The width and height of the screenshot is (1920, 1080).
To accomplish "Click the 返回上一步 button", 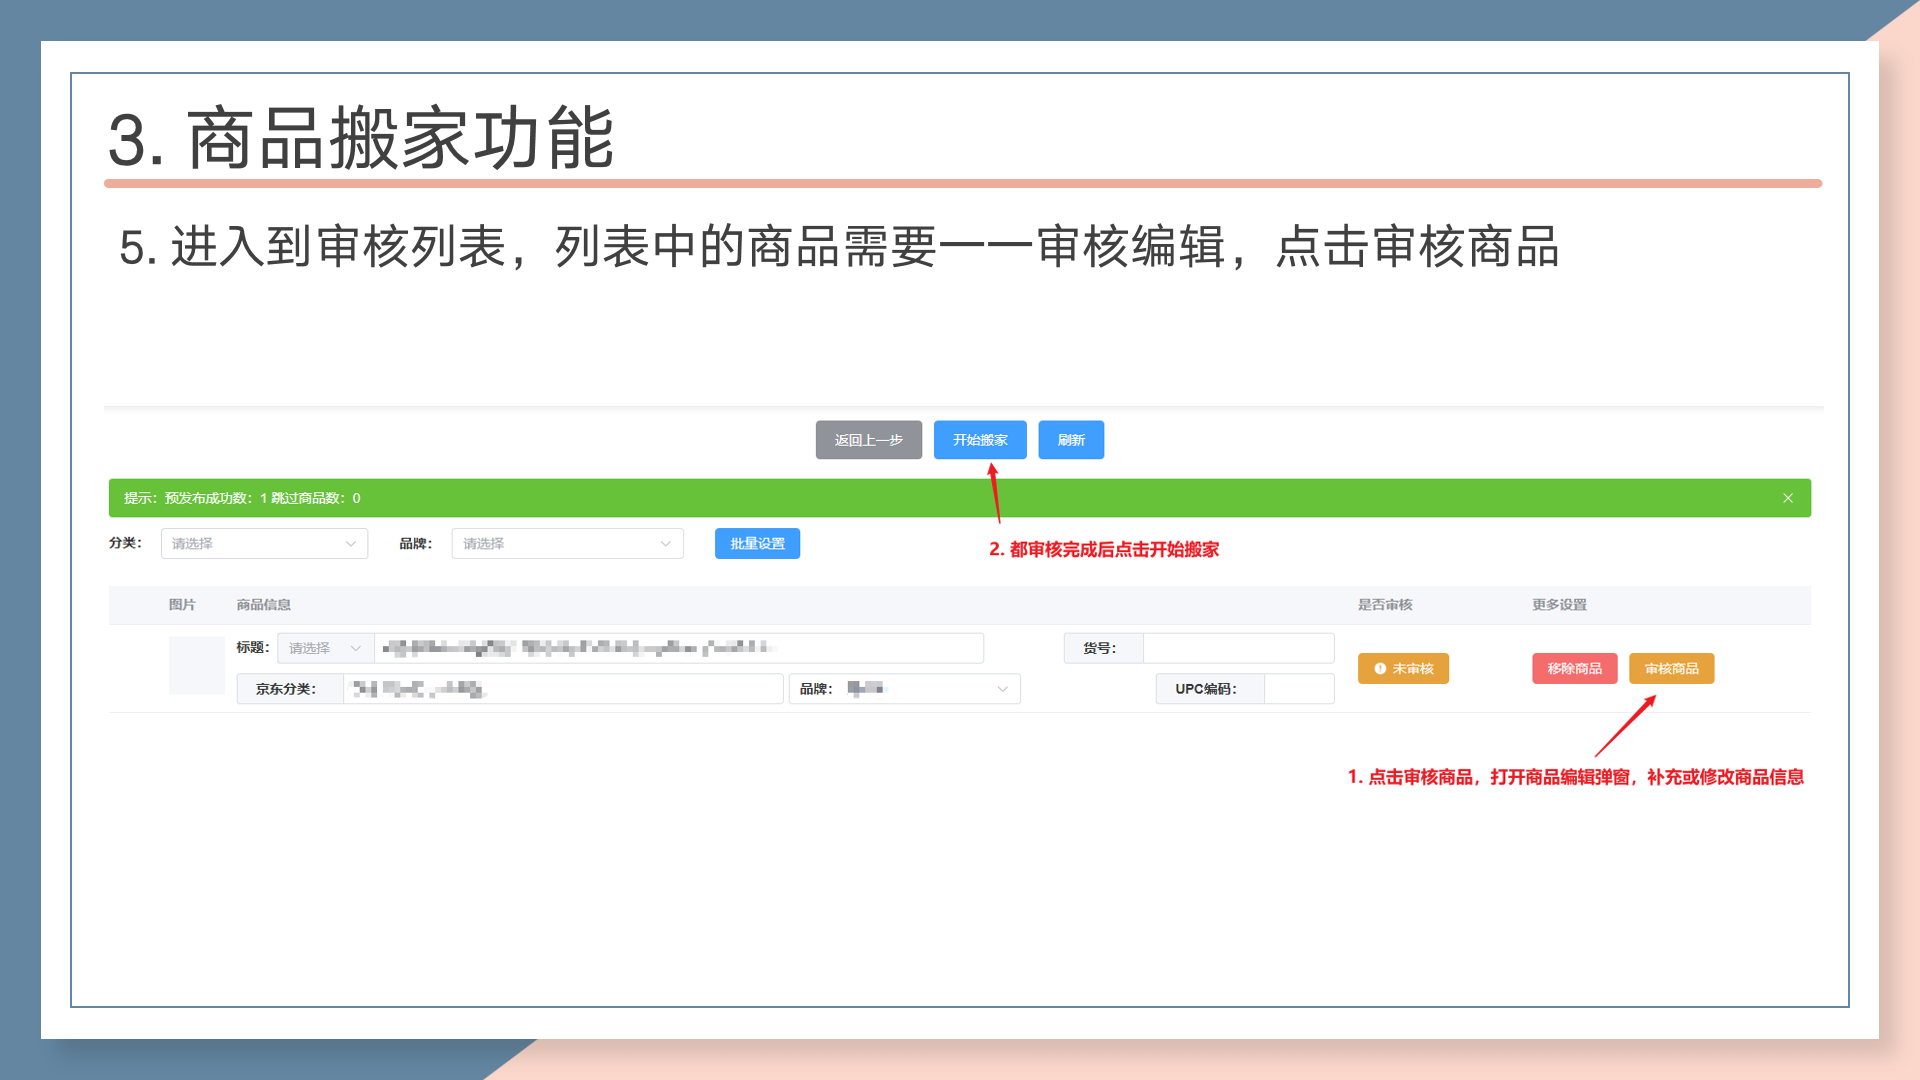I will click(x=868, y=440).
